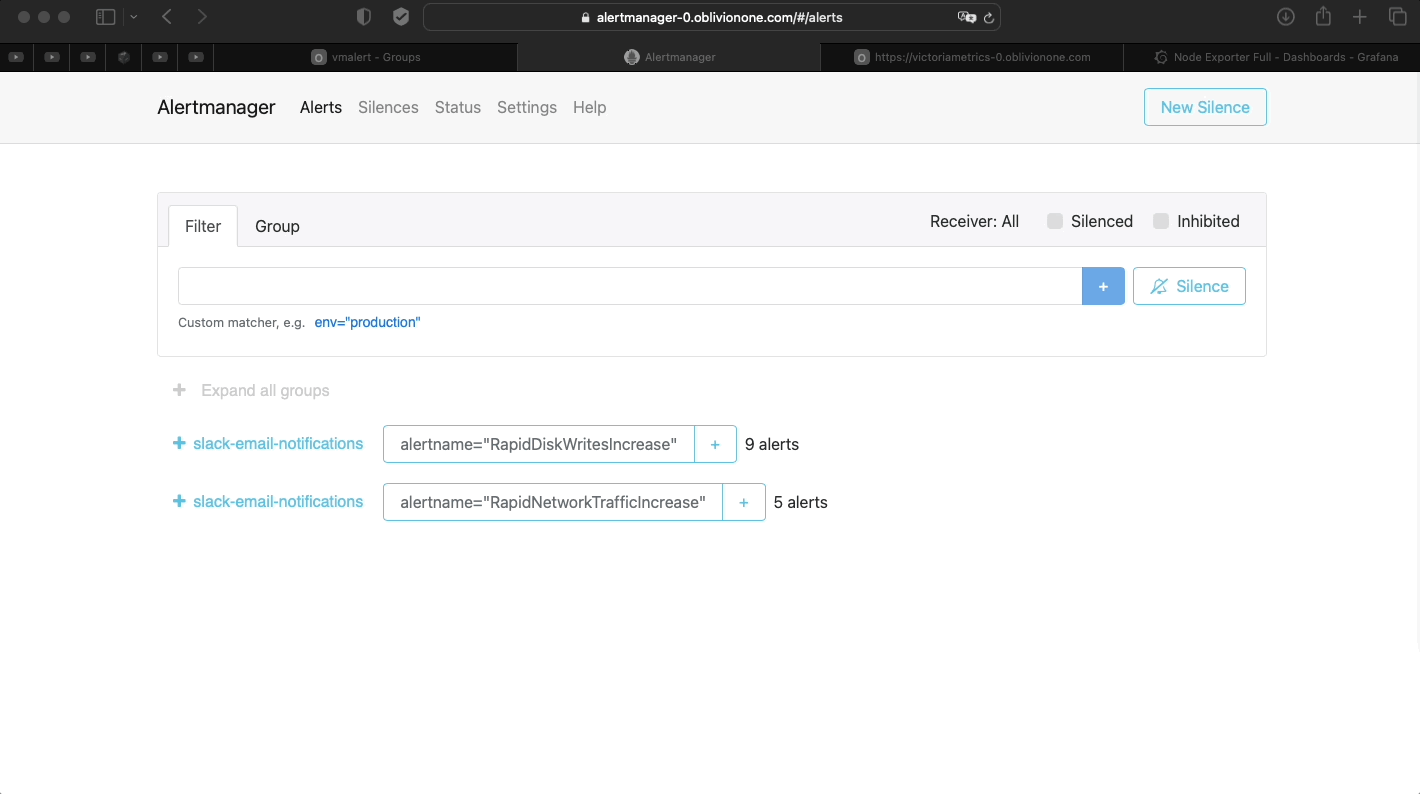The height and width of the screenshot is (794, 1420).
Task: Click the Safari share icon
Action: coord(1323,17)
